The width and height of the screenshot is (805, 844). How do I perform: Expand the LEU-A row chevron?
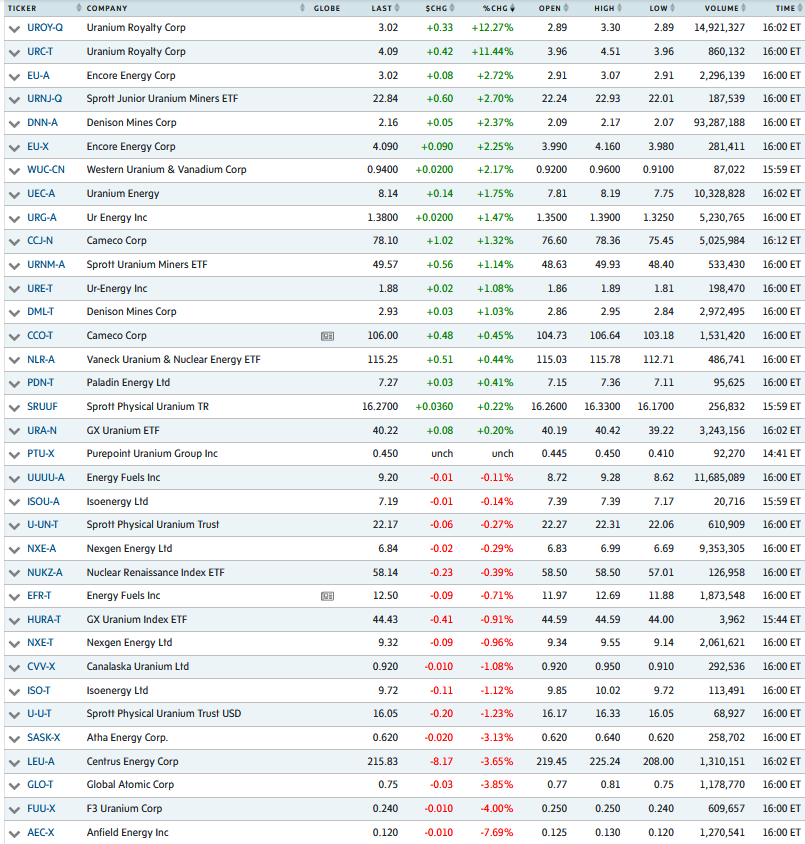tap(15, 763)
